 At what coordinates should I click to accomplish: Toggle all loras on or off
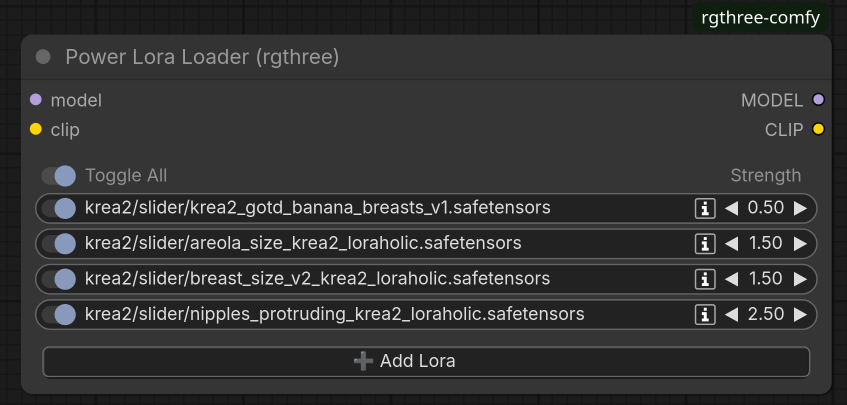tap(59, 176)
